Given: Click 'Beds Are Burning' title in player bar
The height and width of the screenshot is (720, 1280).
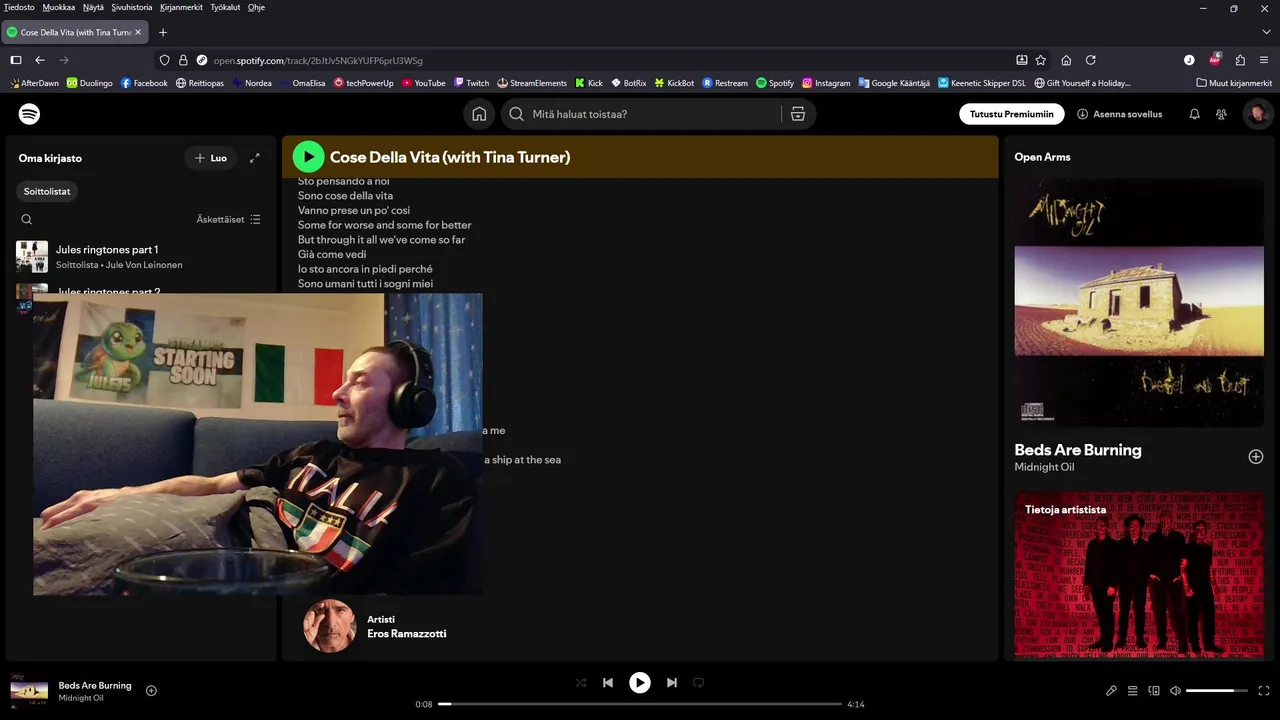Looking at the screenshot, I should (x=95, y=685).
